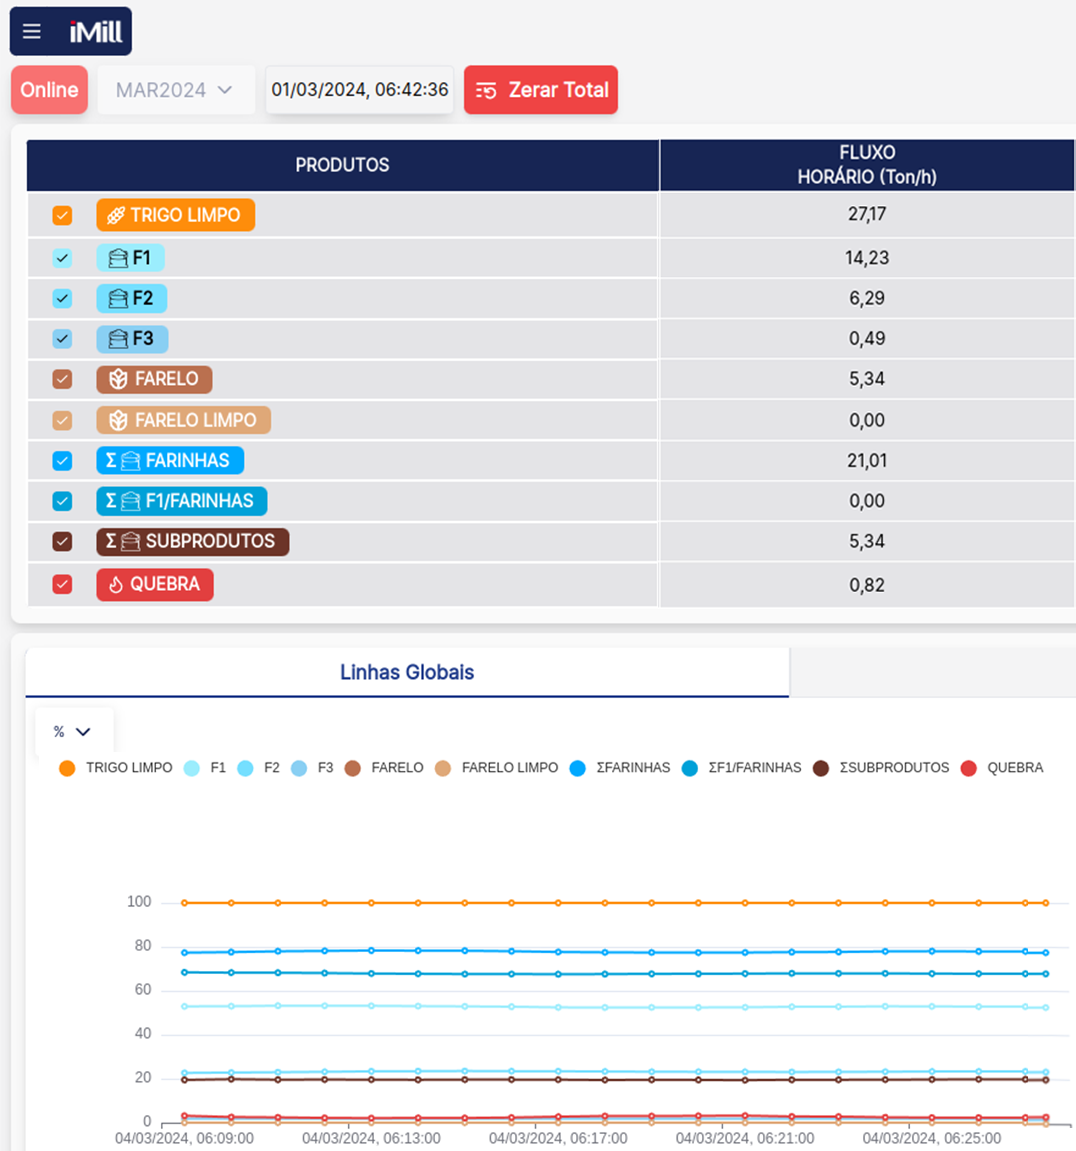Click the 04/03/2024, 06:09:00 axis label
The height and width of the screenshot is (1151, 1076).
[184, 1139]
